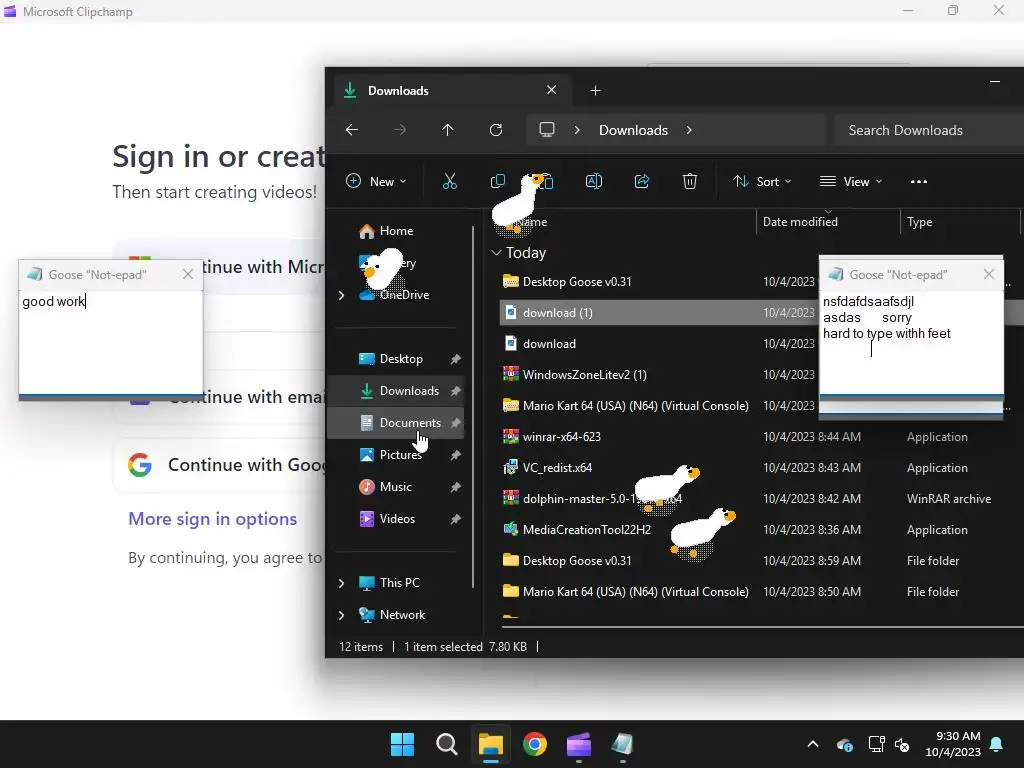Click the chevron before Downloads in address bar
This screenshot has height=768, width=1024.
tap(577, 130)
